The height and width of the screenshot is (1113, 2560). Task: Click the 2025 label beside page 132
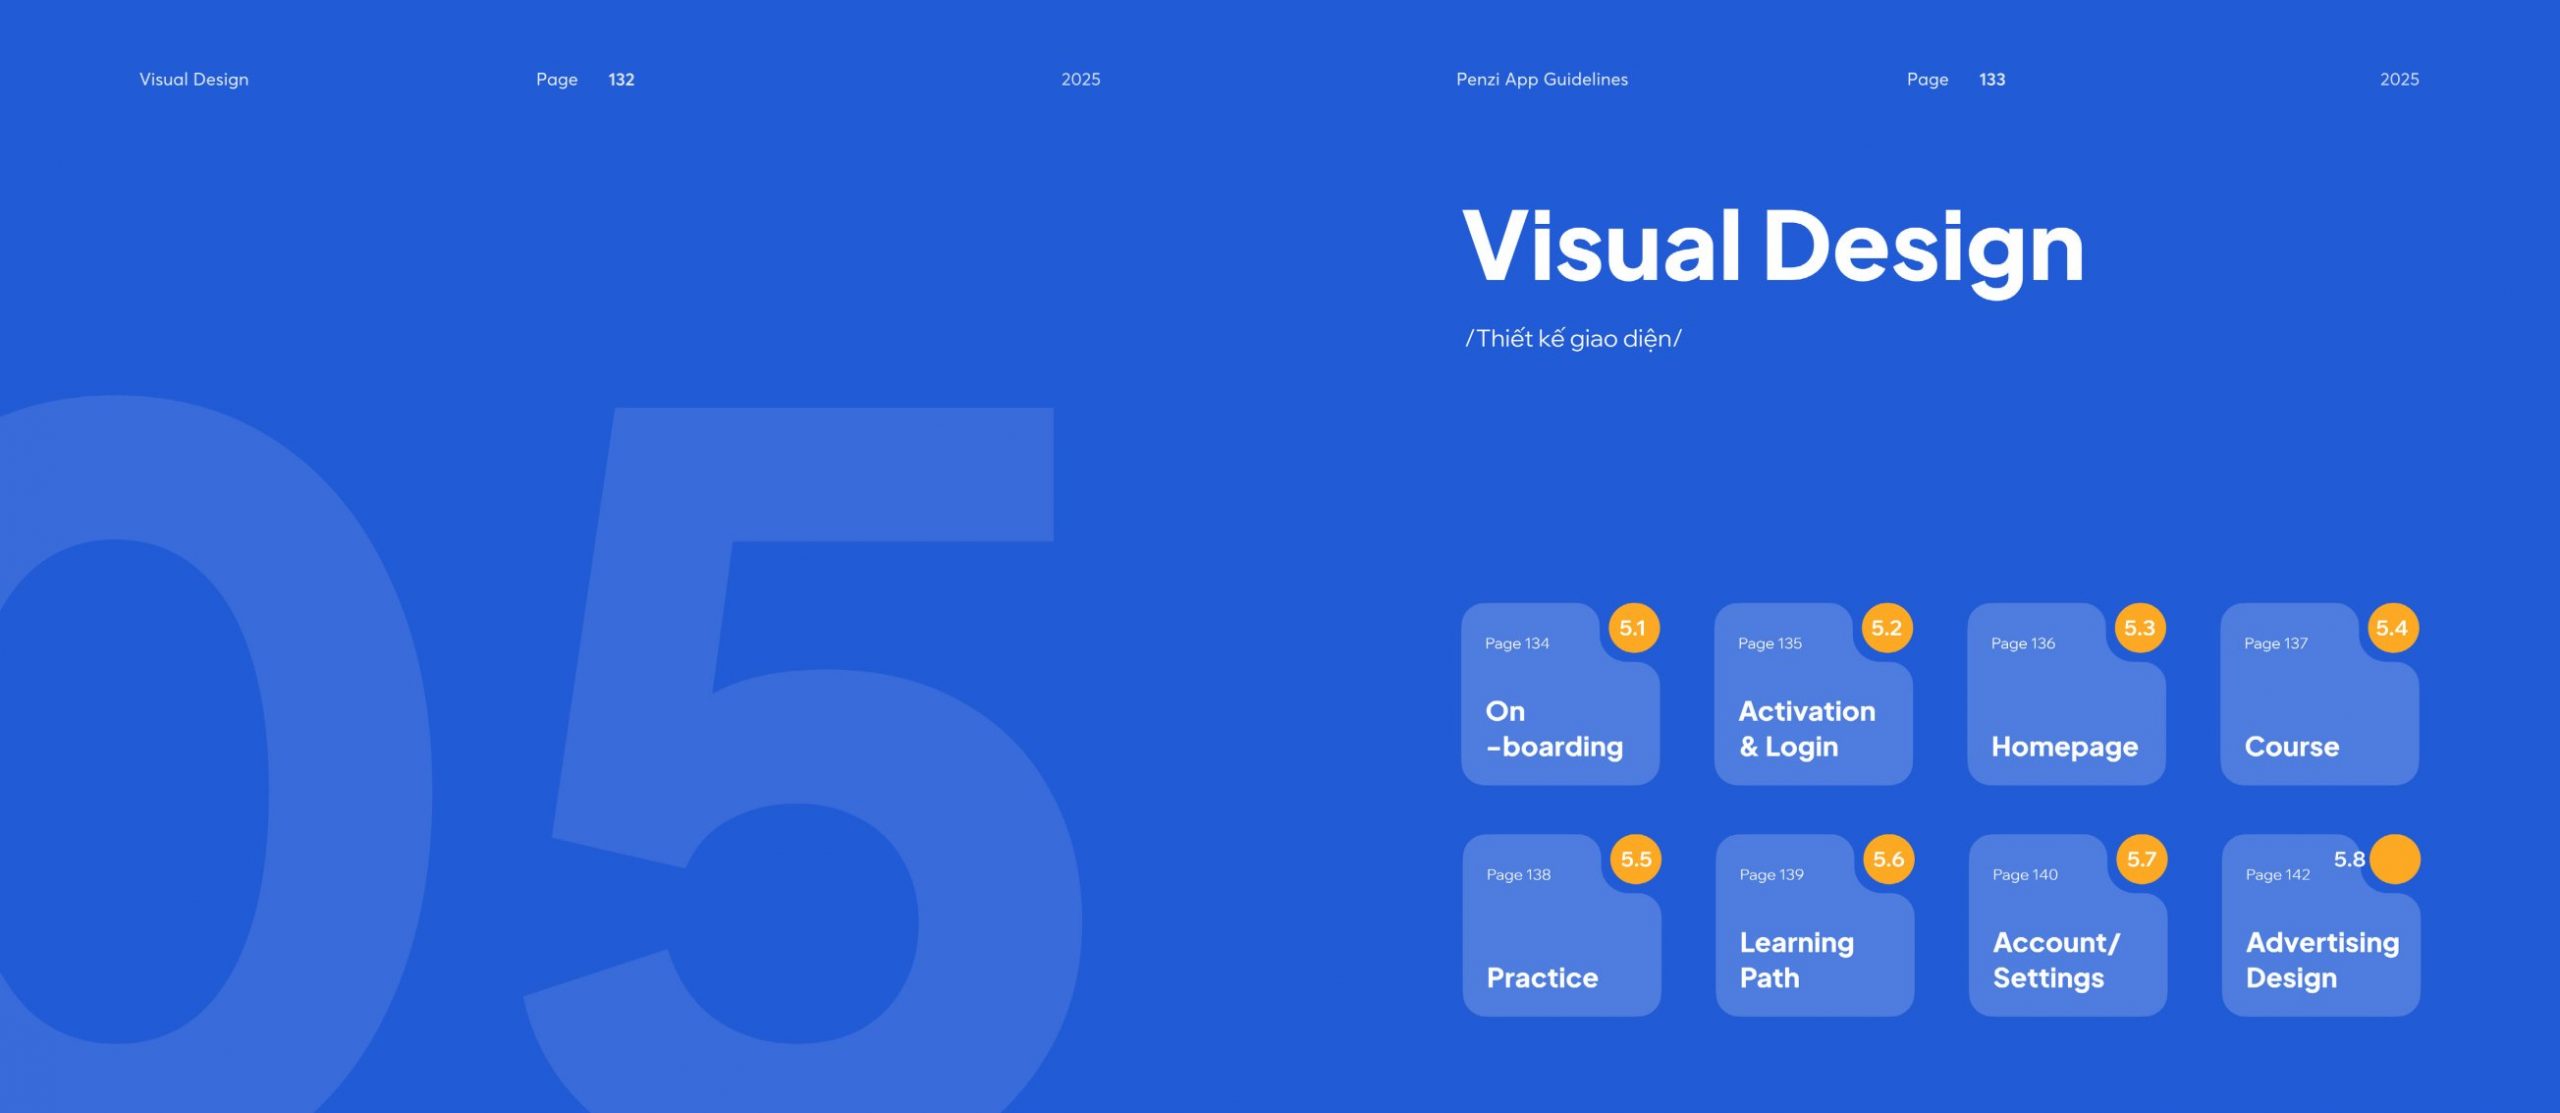coord(1081,79)
